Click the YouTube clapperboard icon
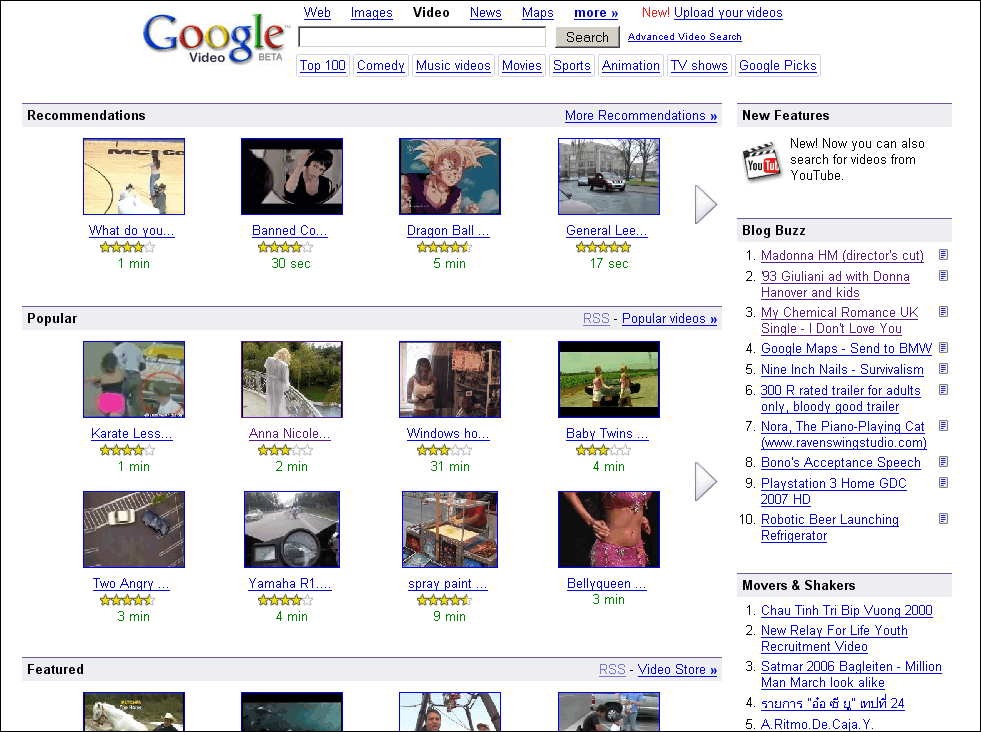981x732 pixels. 761,161
